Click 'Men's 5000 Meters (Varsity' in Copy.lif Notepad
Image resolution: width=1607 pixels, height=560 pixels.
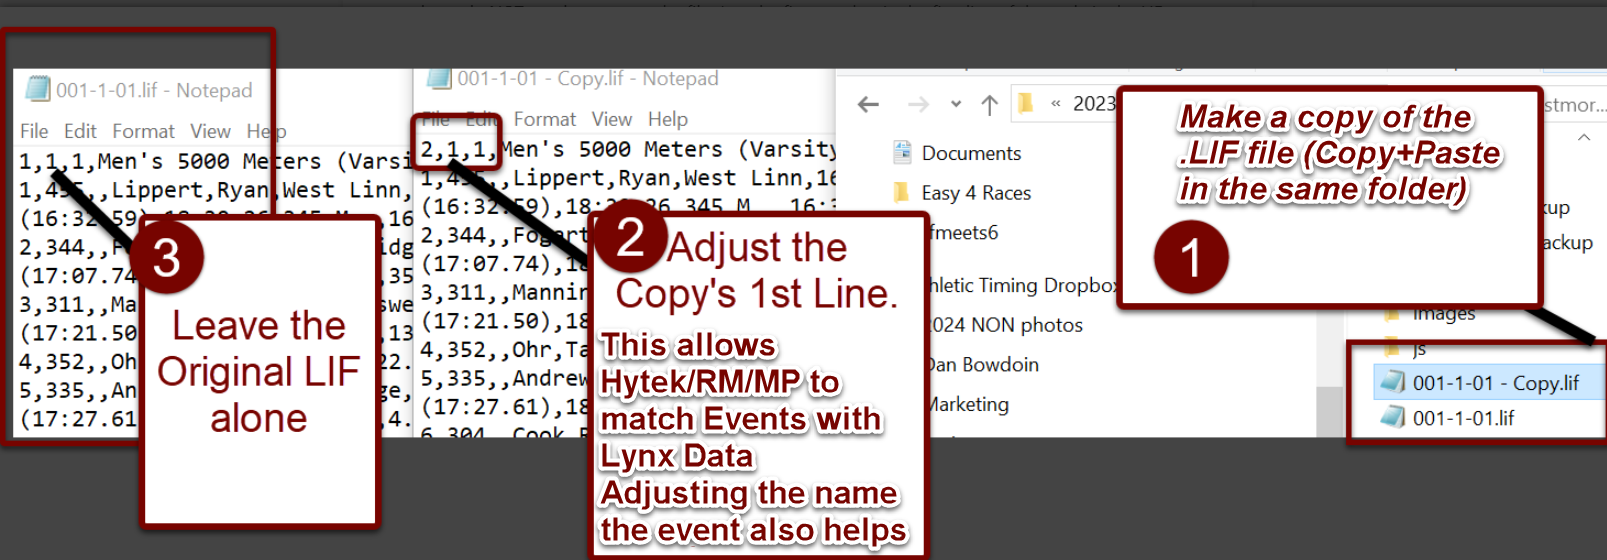[x=668, y=149]
